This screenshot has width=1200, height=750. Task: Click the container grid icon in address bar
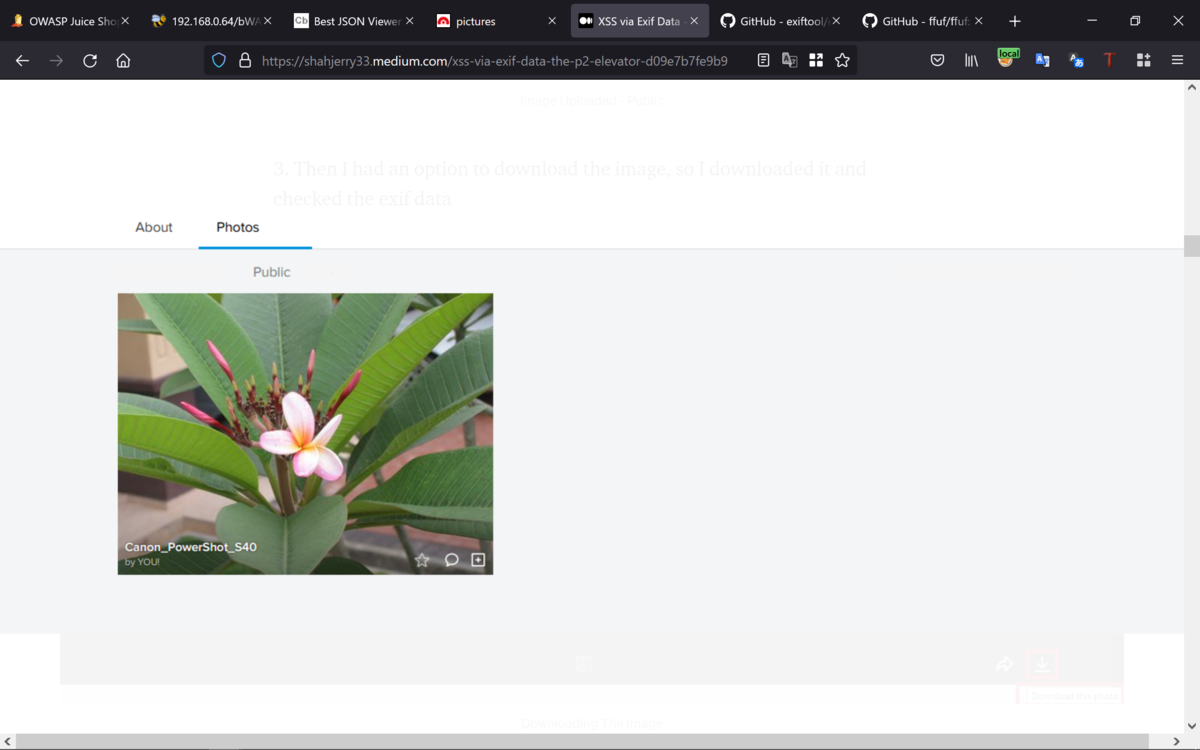point(816,61)
